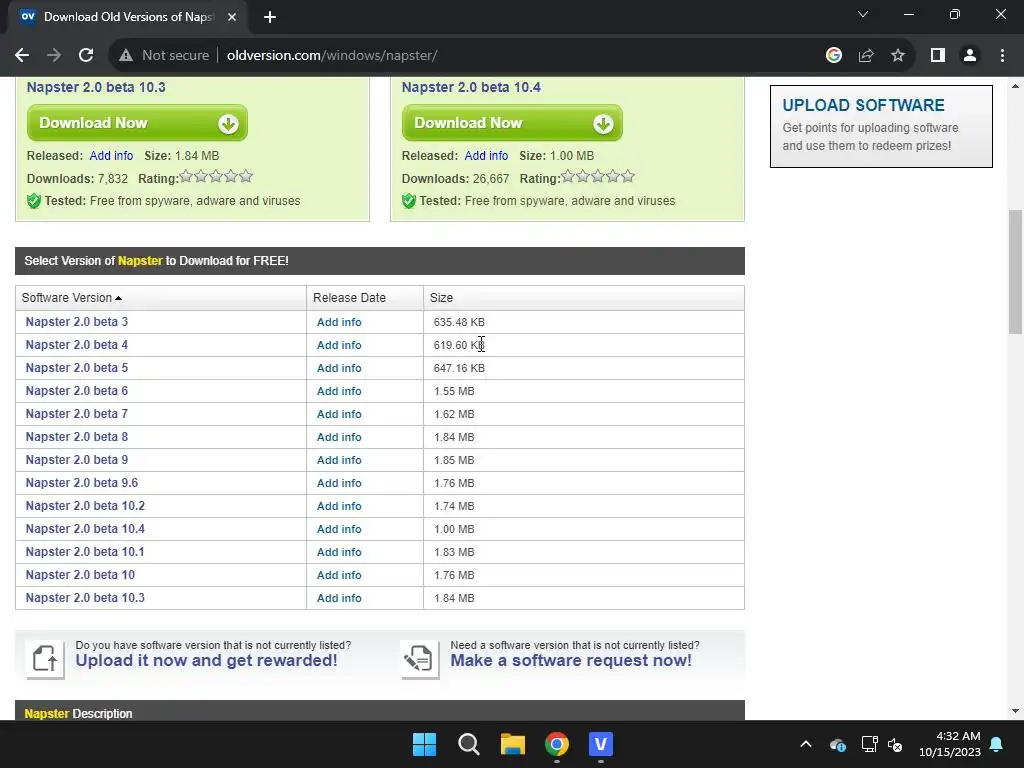
Task: Open File Explorer from taskbar
Action: (513, 744)
